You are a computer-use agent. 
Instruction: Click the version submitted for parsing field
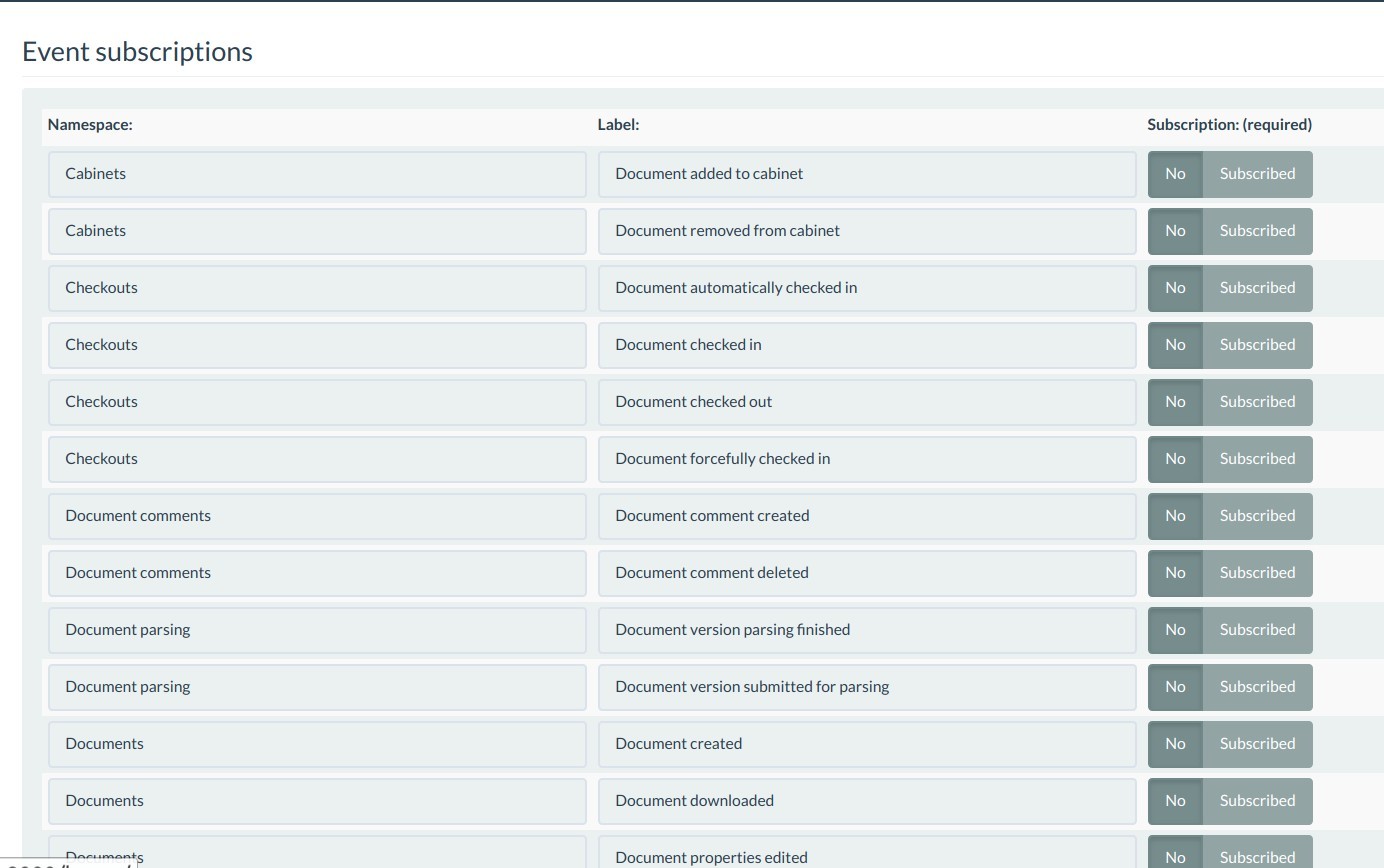tap(867, 687)
